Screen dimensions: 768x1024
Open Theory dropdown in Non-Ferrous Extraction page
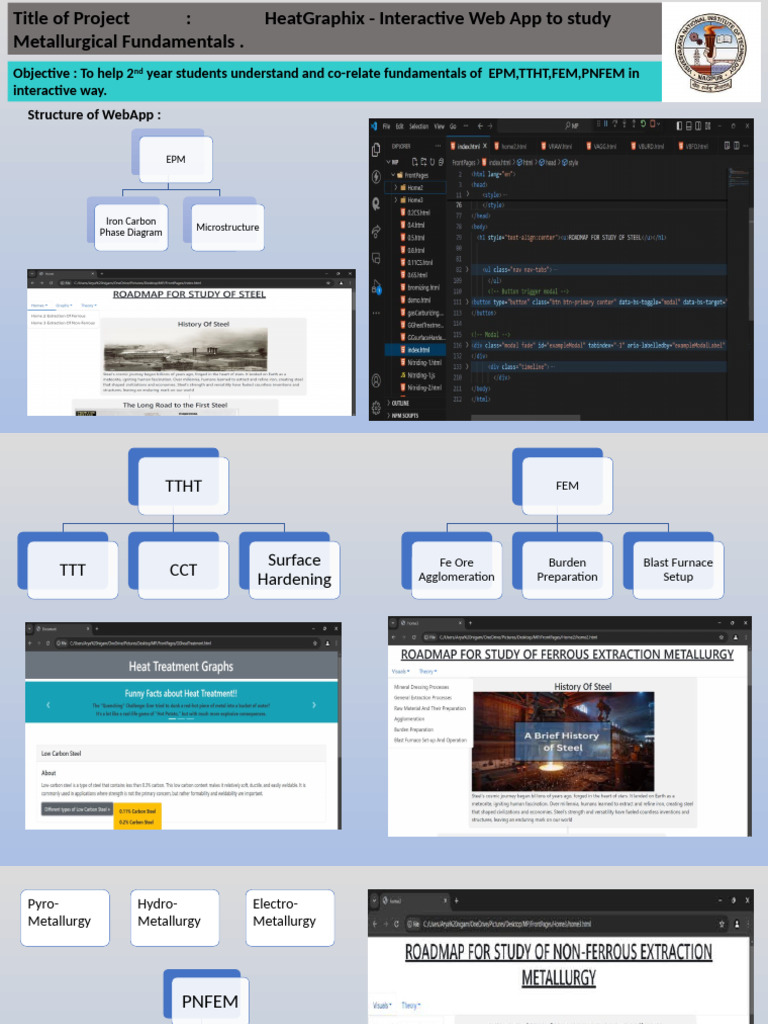(x=410, y=1005)
